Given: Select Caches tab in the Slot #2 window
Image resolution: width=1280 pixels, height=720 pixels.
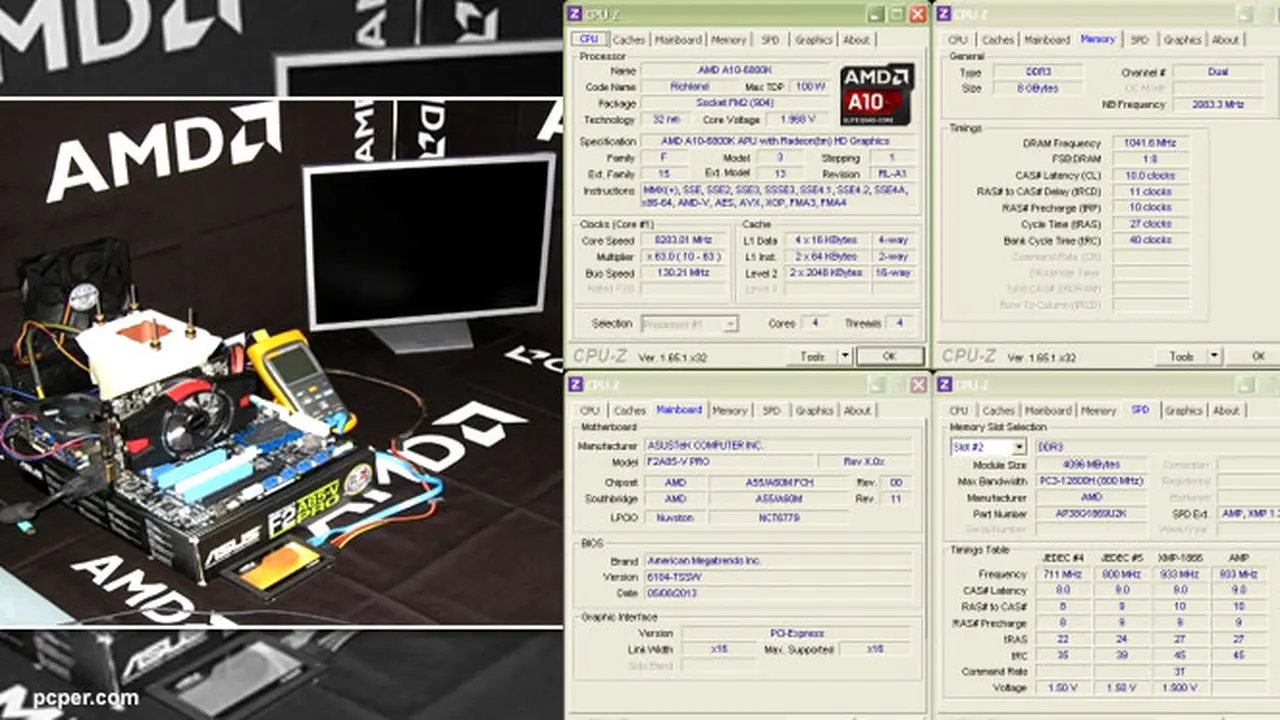Looking at the screenshot, I should [x=998, y=411].
